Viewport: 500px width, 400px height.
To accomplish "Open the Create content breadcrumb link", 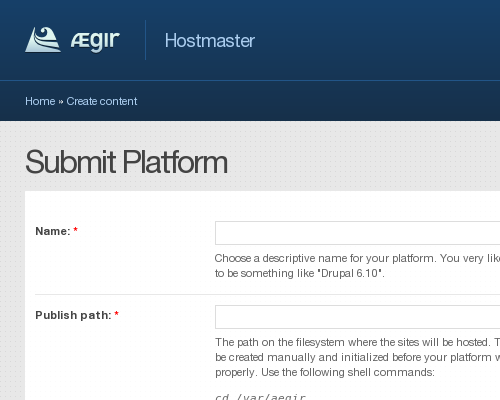I will pyautogui.click(x=102, y=101).
